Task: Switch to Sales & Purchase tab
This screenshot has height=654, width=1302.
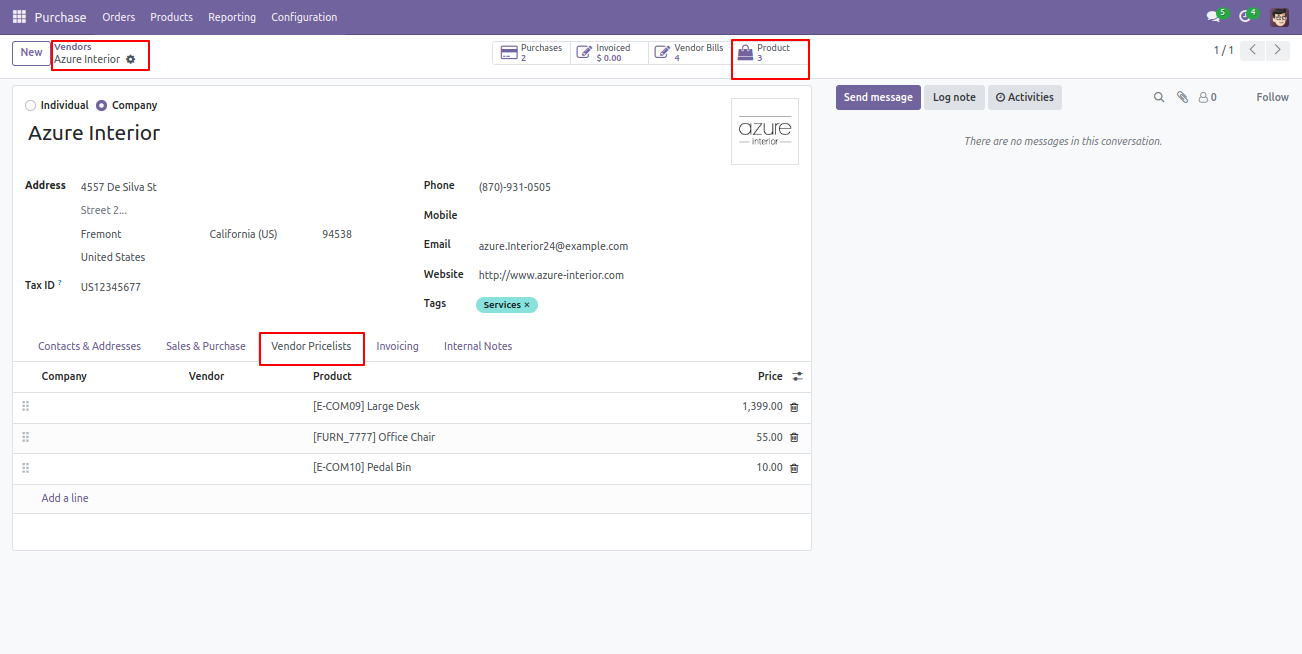Action: (x=206, y=346)
